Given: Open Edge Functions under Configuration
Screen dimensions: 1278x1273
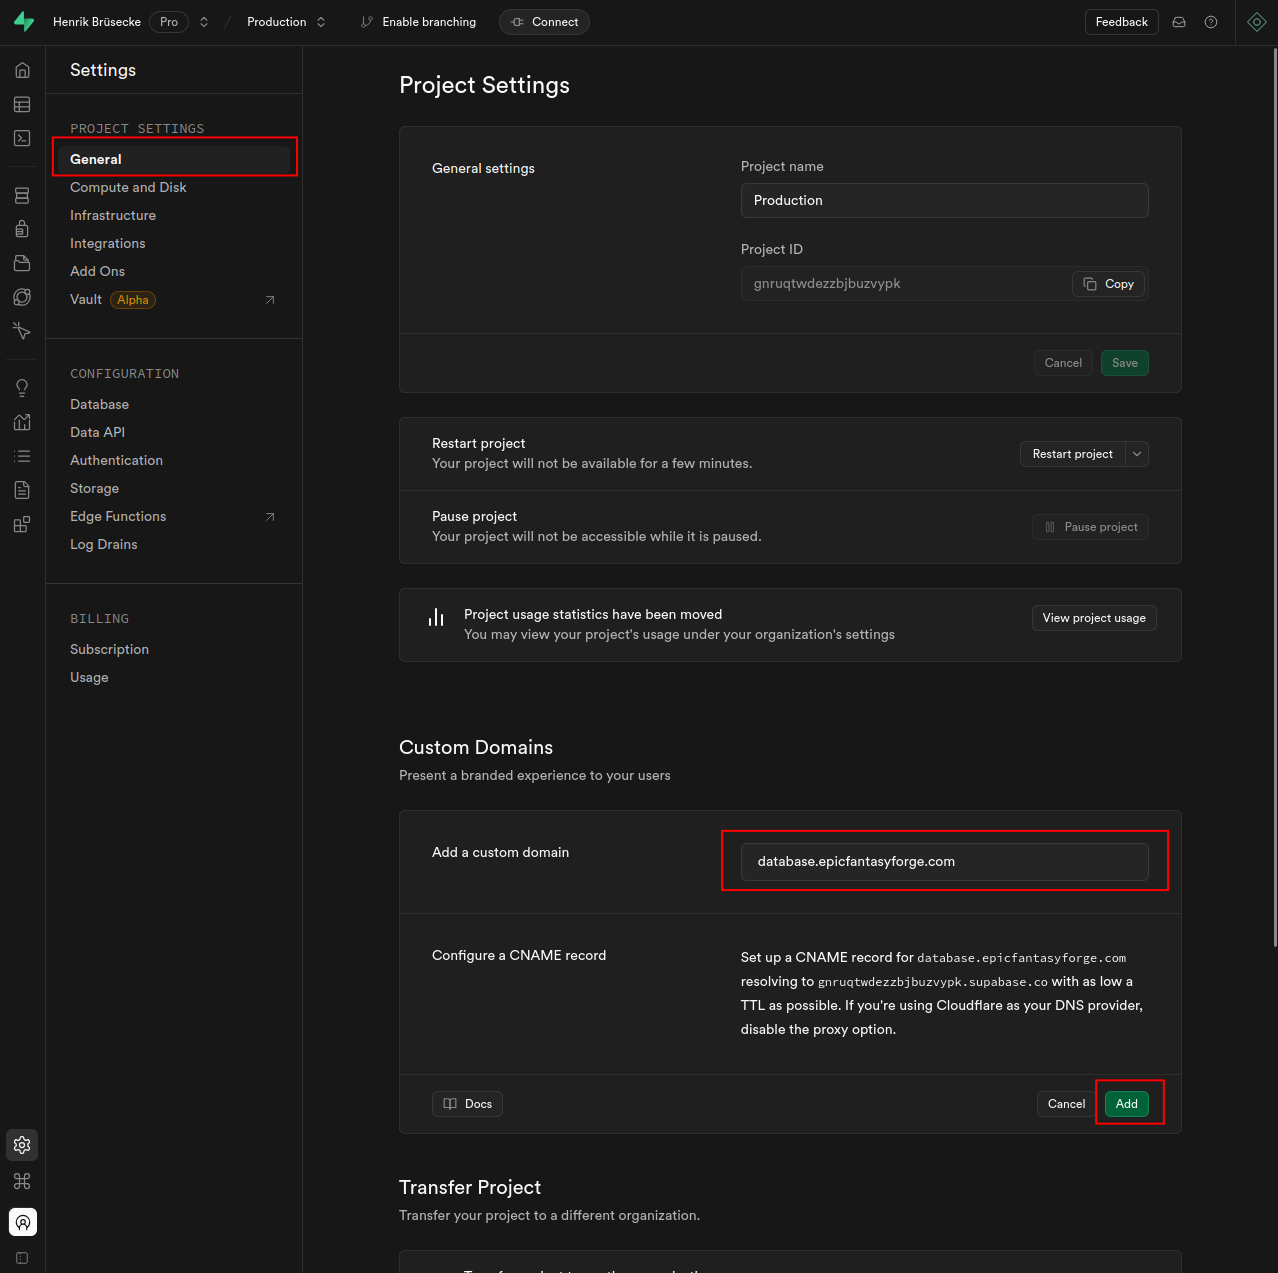Looking at the screenshot, I should 174,516.
